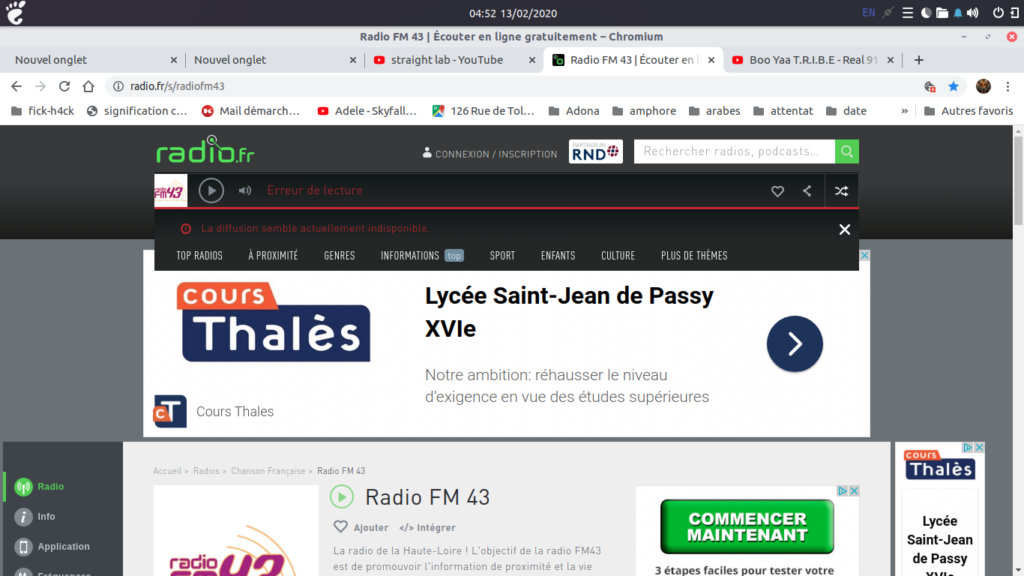This screenshot has width=1024, height=576.
Task: Play the FM43 stream in player bar
Action: [x=211, y=191]
